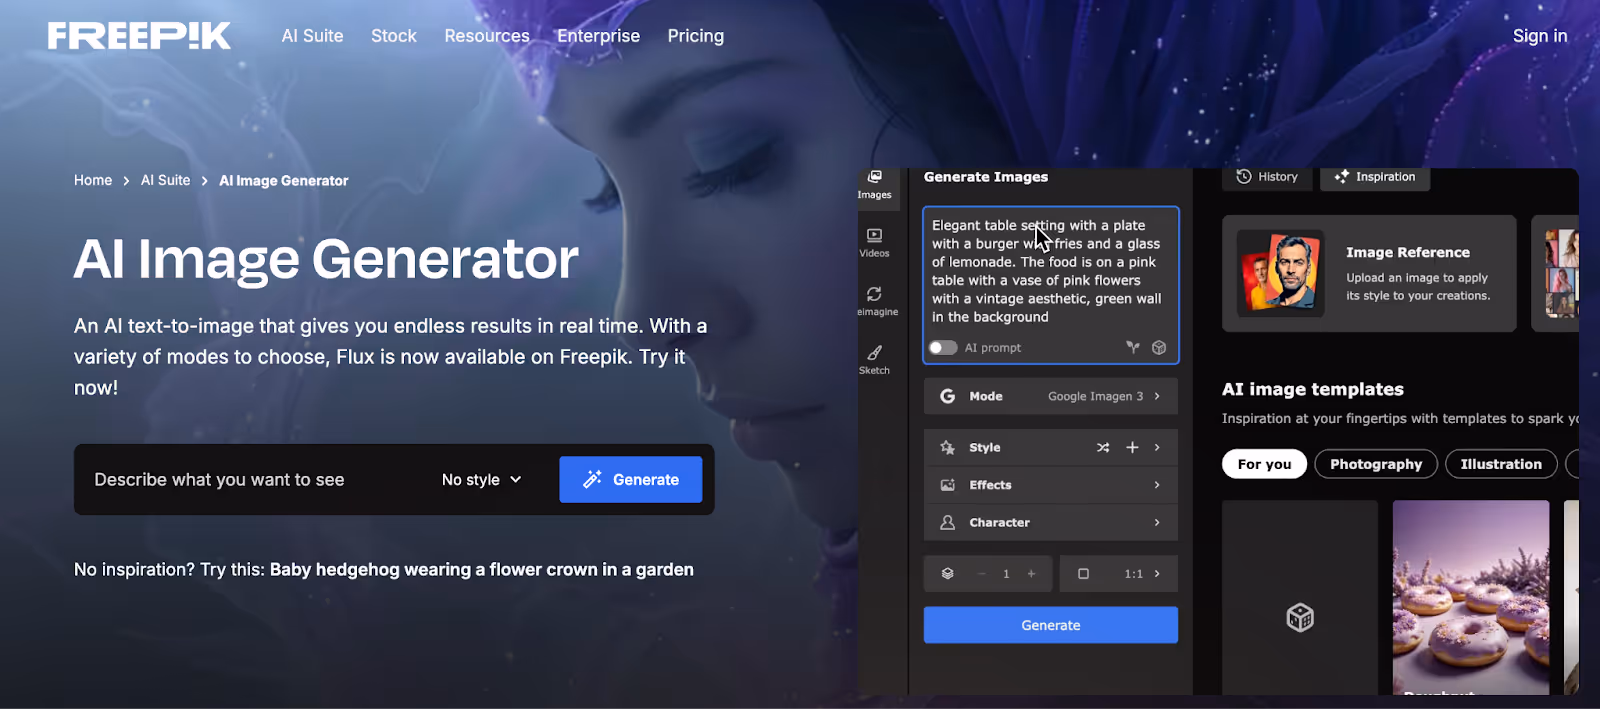Click the Style stars icon

click(947, 447)
